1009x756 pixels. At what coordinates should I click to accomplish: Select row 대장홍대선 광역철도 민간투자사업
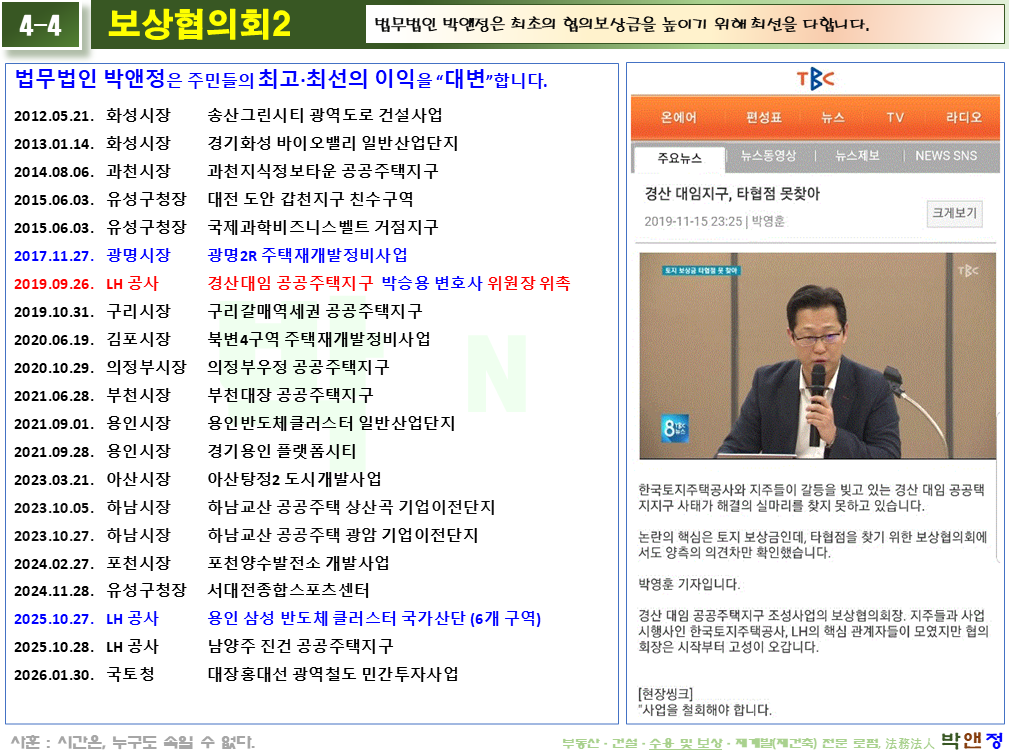(236, 674)
